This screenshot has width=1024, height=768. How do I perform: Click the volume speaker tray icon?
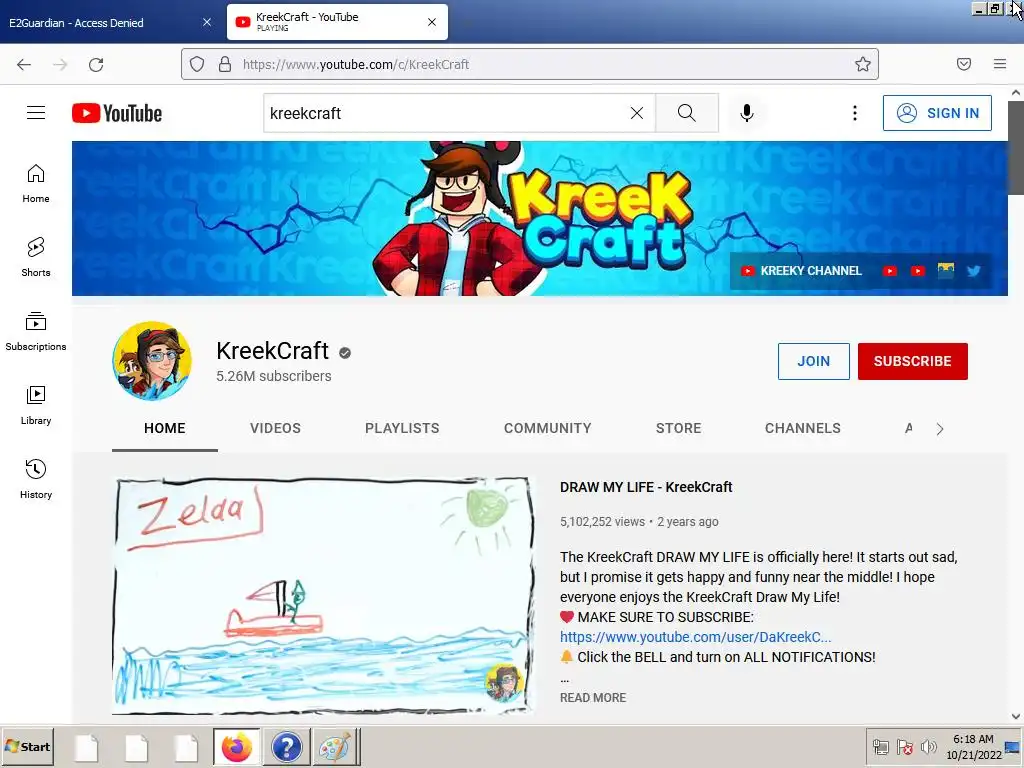[x=928, y=747]
